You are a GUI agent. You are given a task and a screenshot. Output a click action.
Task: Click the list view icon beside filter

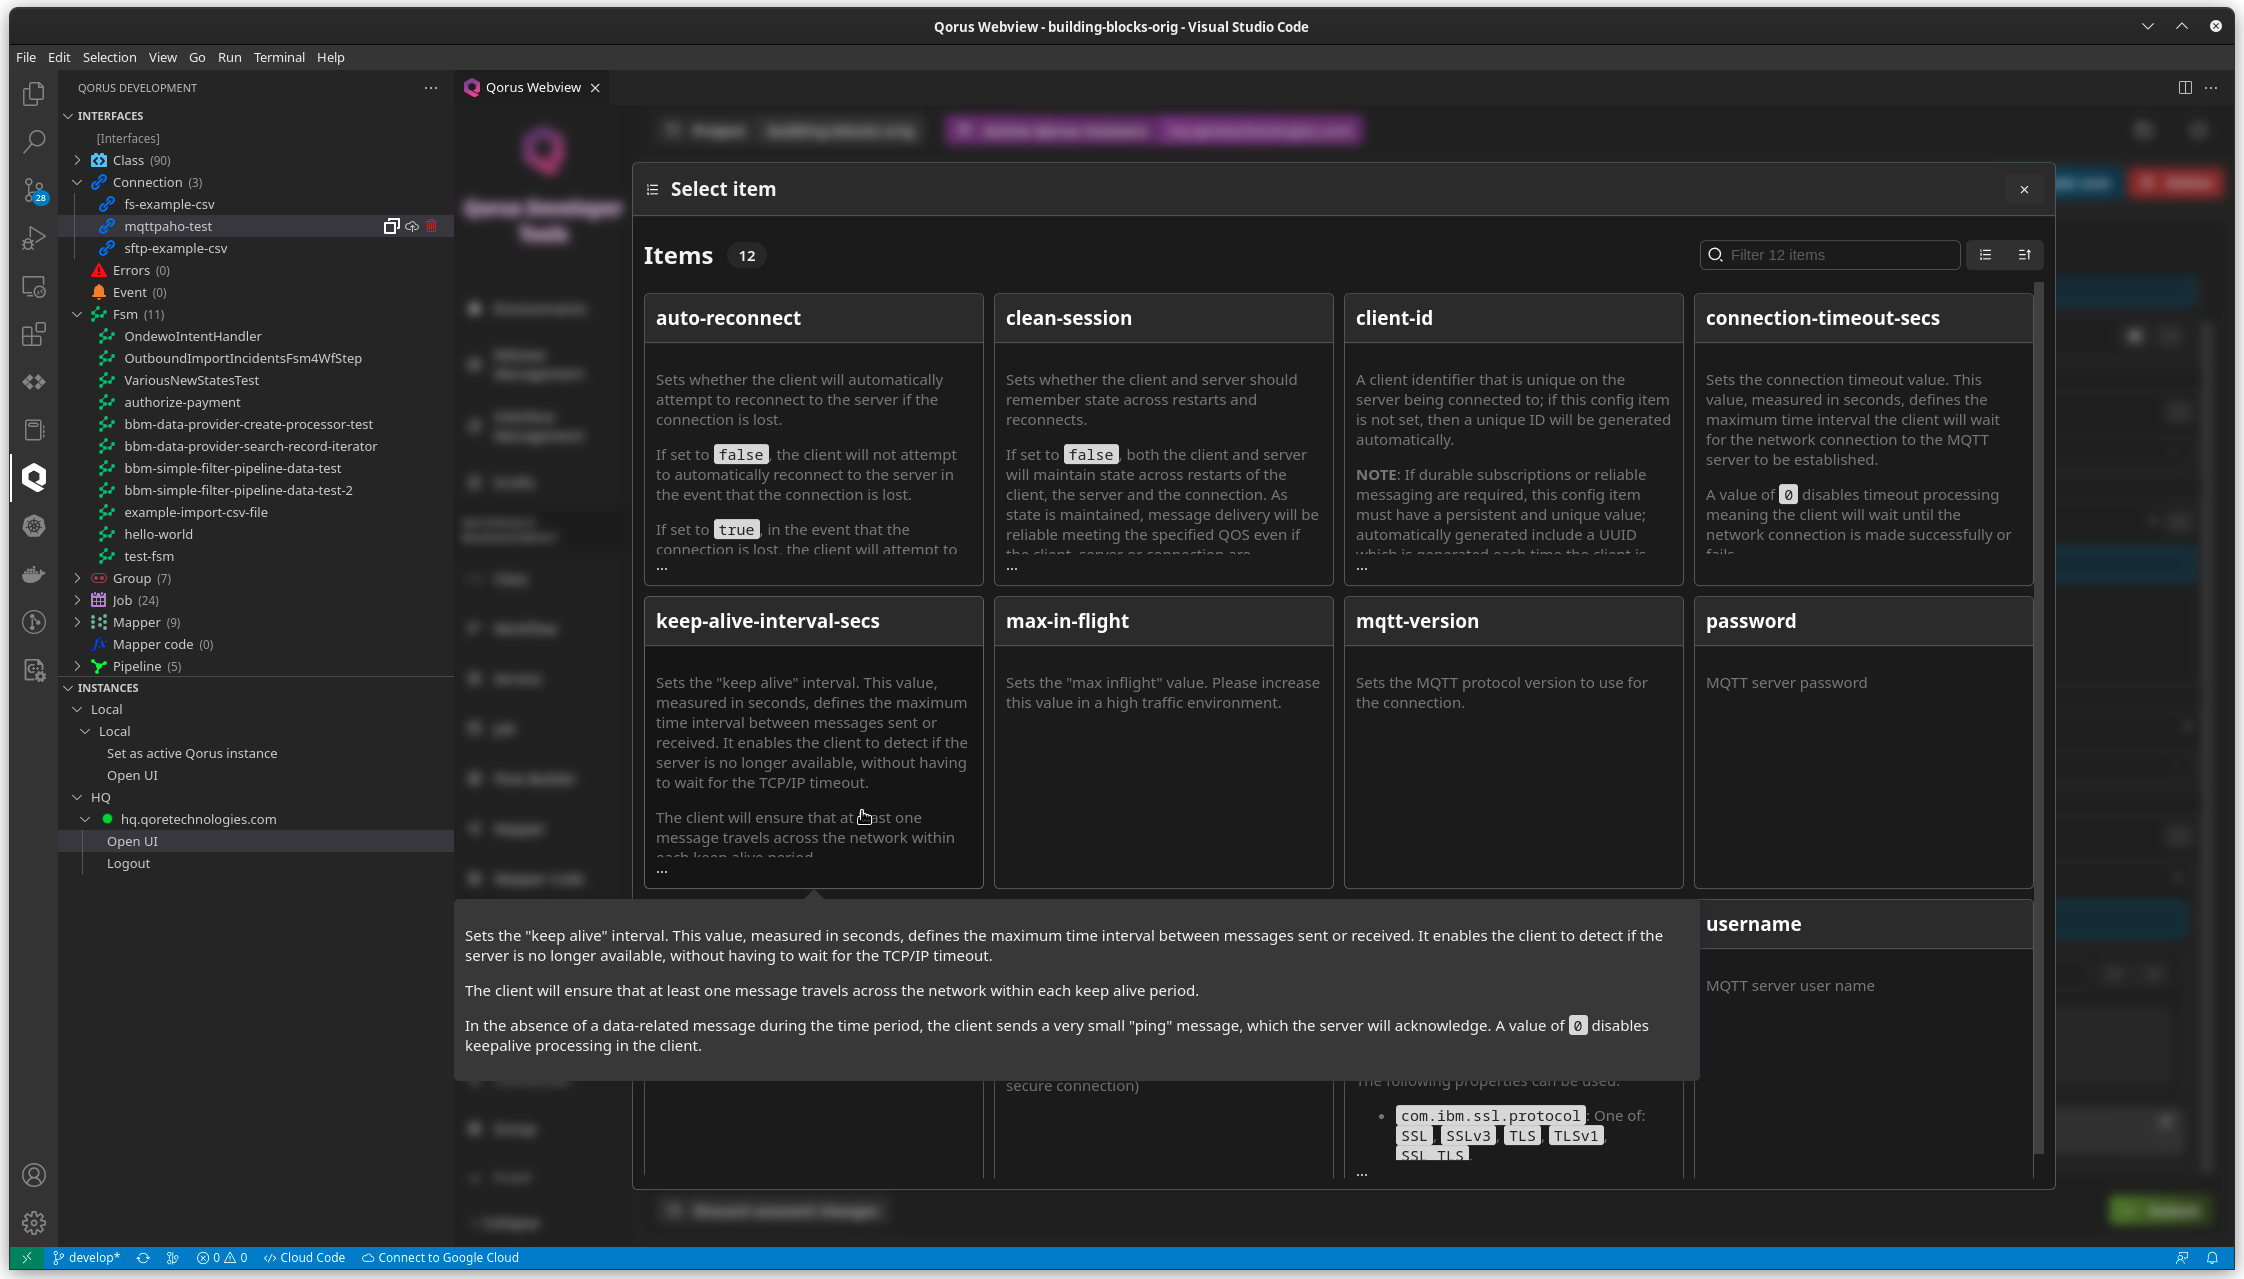pyautogui.click(x=1985, y=255)
